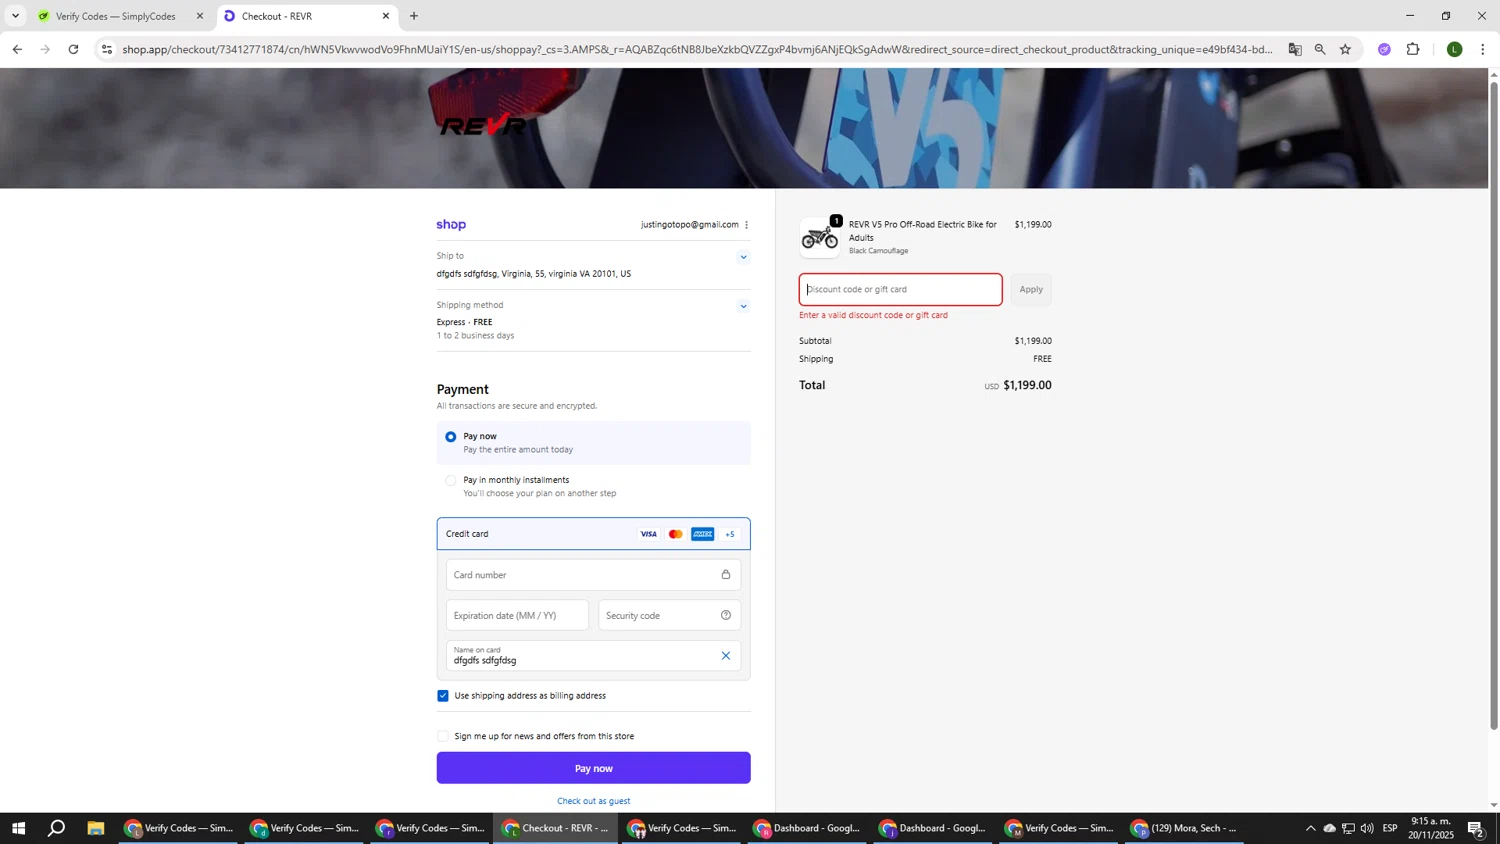Bookmark this page with star icon
This screenshot has width=1500, height=844.
coord(1345,49)
